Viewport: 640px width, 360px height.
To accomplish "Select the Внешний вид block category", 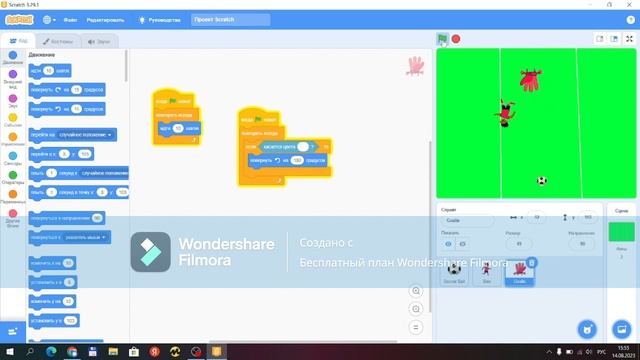I will click(13, 79).
